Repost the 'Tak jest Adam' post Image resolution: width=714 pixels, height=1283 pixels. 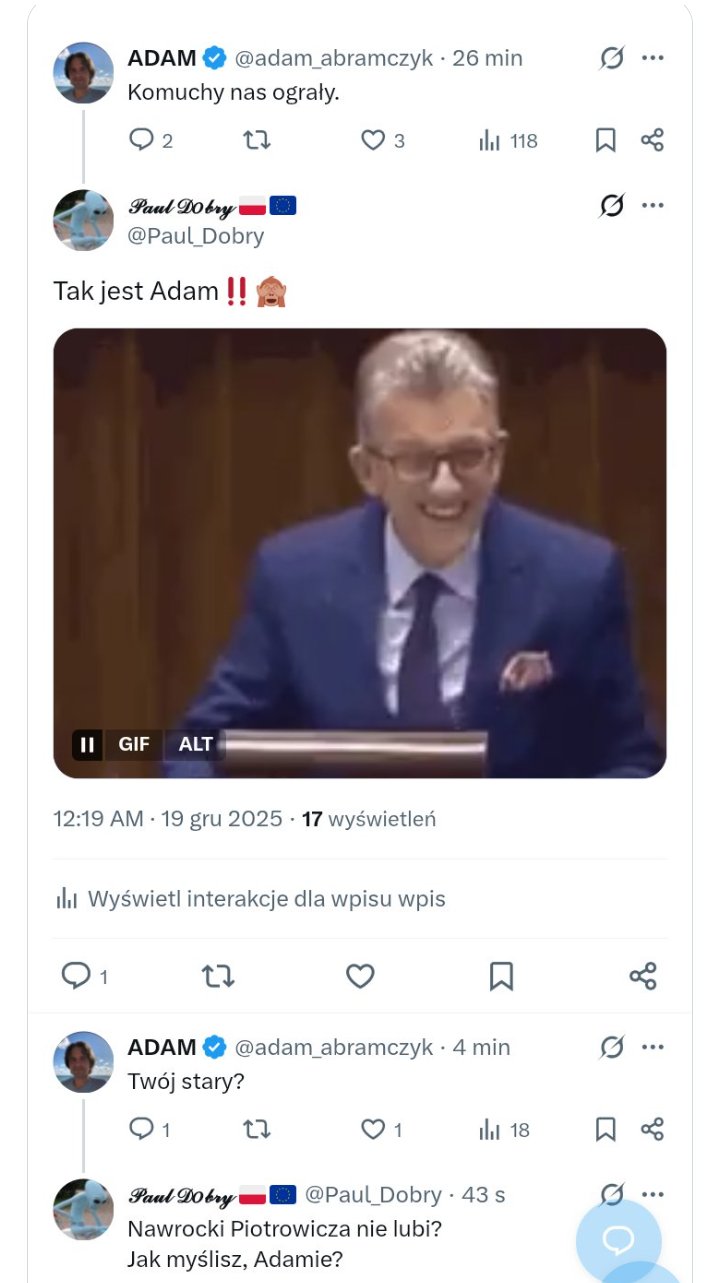click(x=218, y=976)
